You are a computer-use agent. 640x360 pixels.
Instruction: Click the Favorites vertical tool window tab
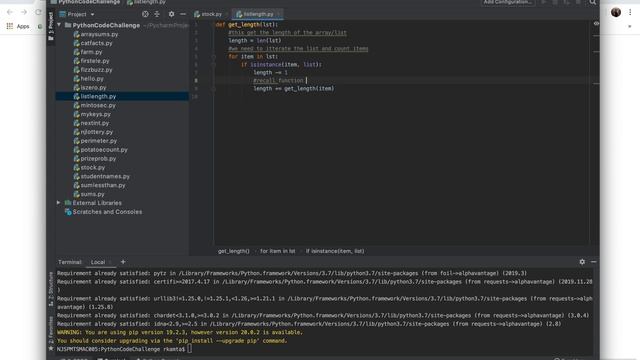tap(51, 330)
